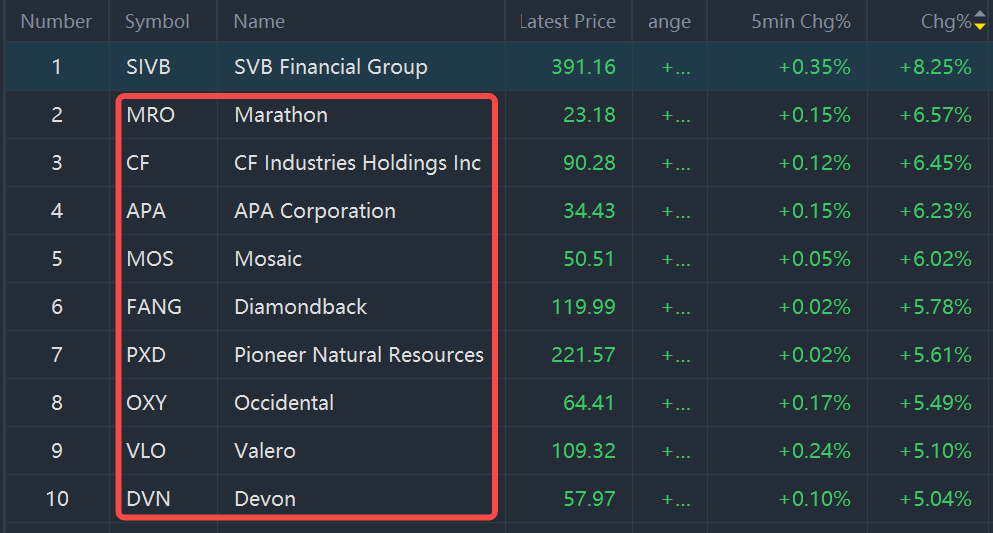Click Valero daily change +5.10%
Screen dimensions: 993x533
tap(935, 451)
